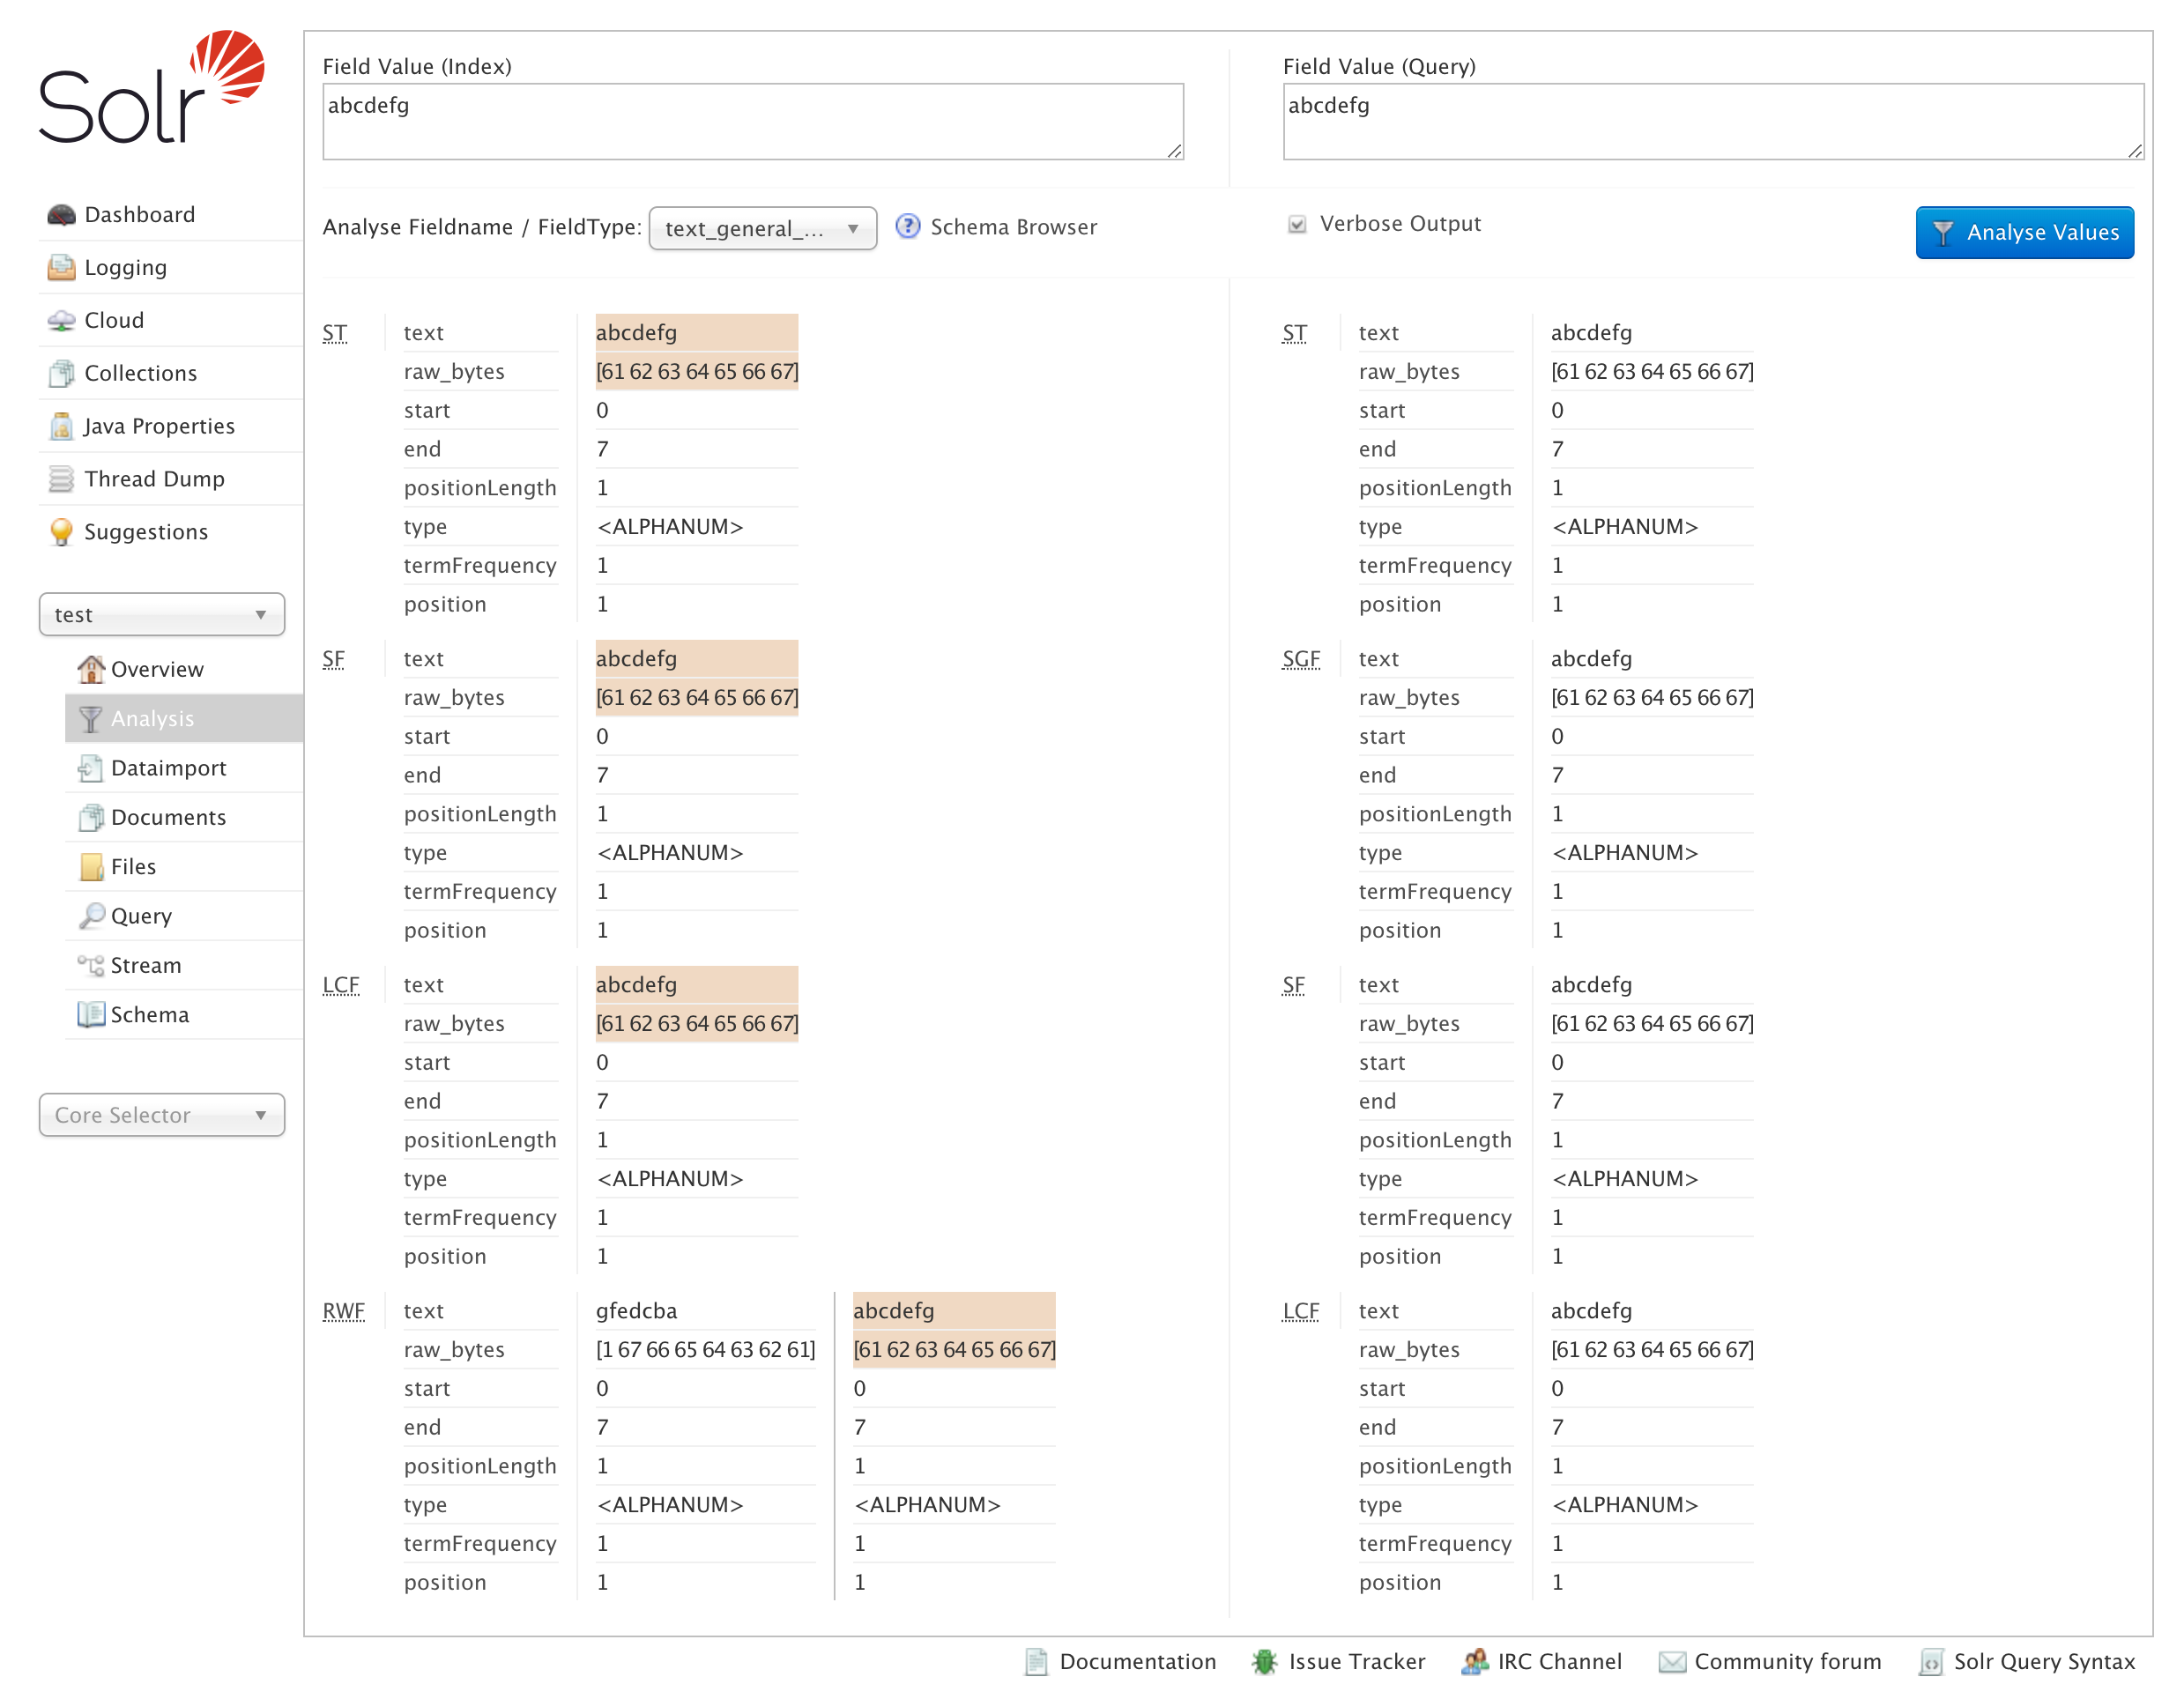
Task: Click the Suggestions lightbulb icon
Action: (61, 532)
